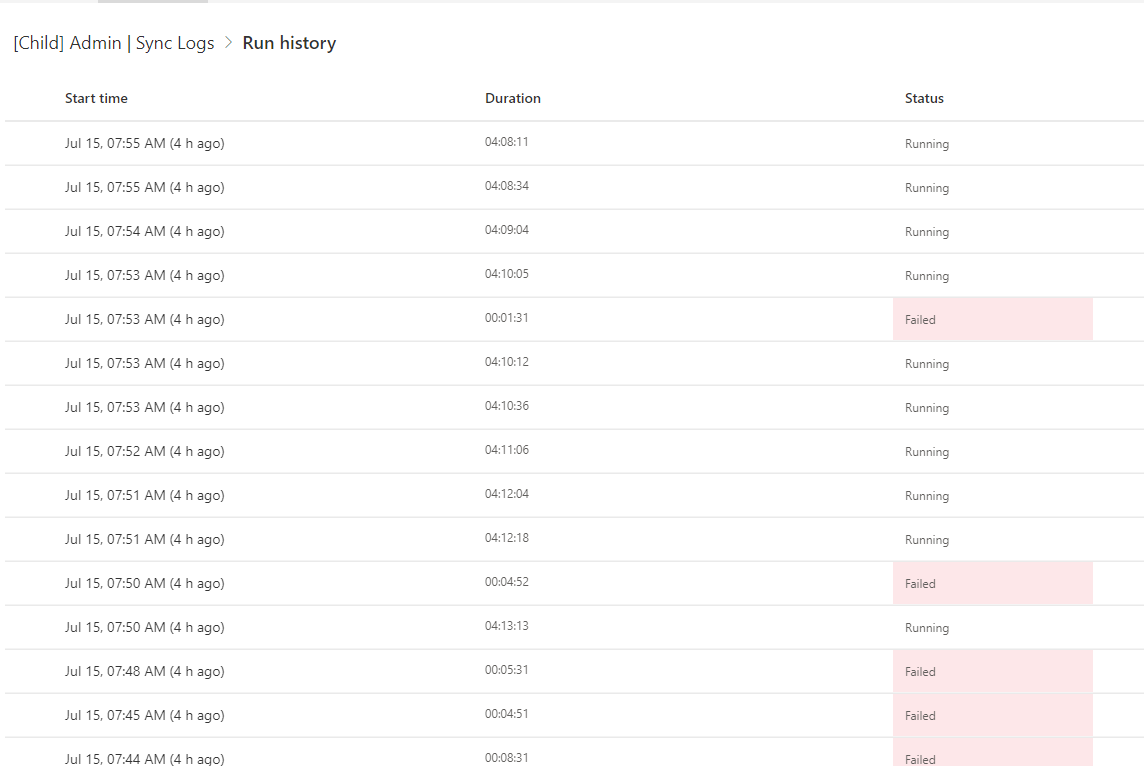Select the run started Jul 15, 07:54 AM

pyautogui.click(x=145, y=231)
